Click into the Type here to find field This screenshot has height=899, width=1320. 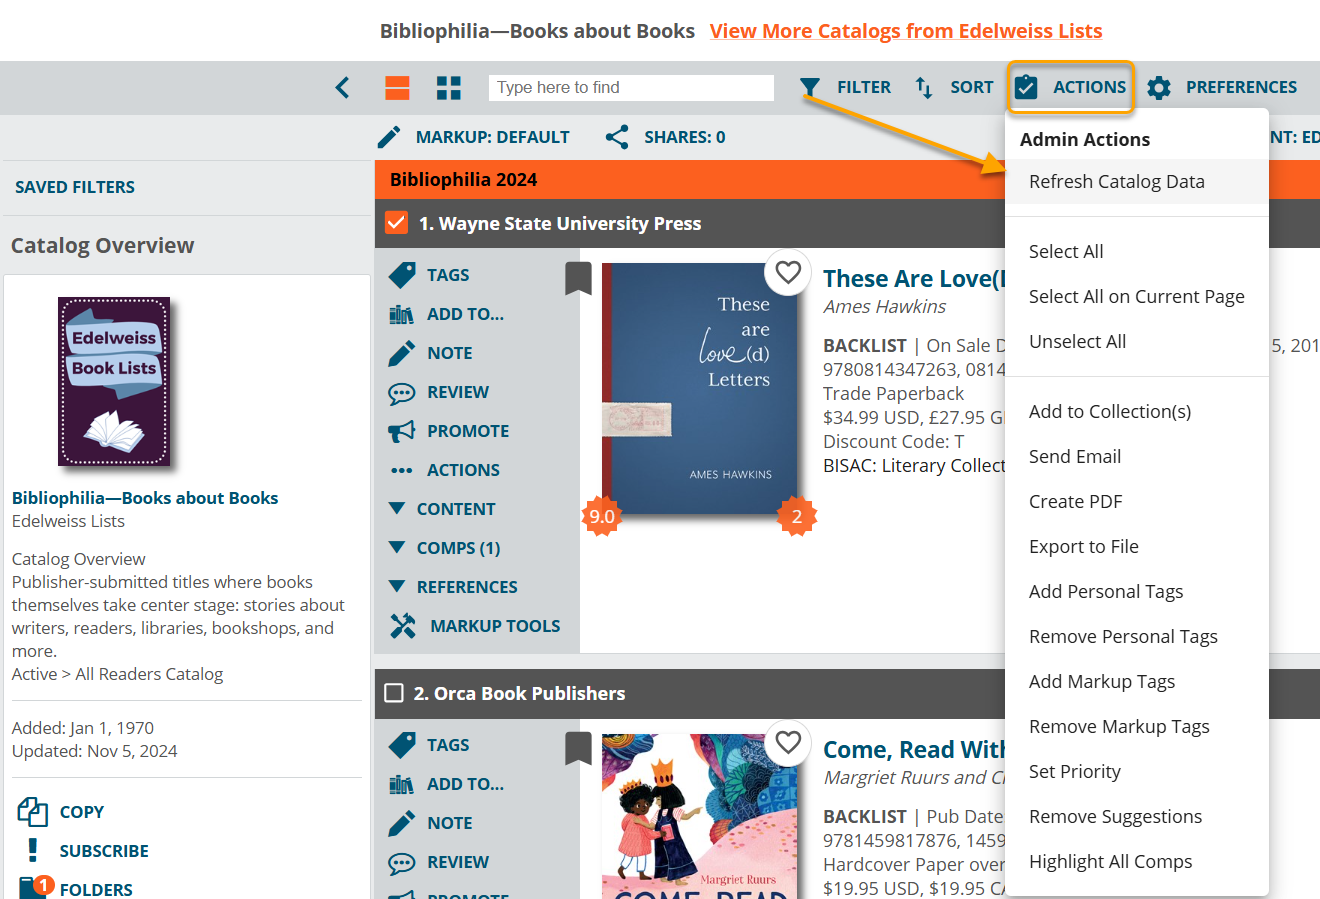tap(631, 88)
